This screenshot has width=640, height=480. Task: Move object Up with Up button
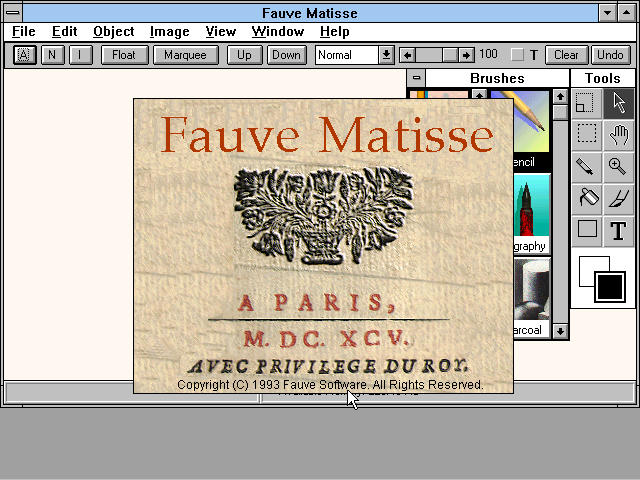[244, 55]
